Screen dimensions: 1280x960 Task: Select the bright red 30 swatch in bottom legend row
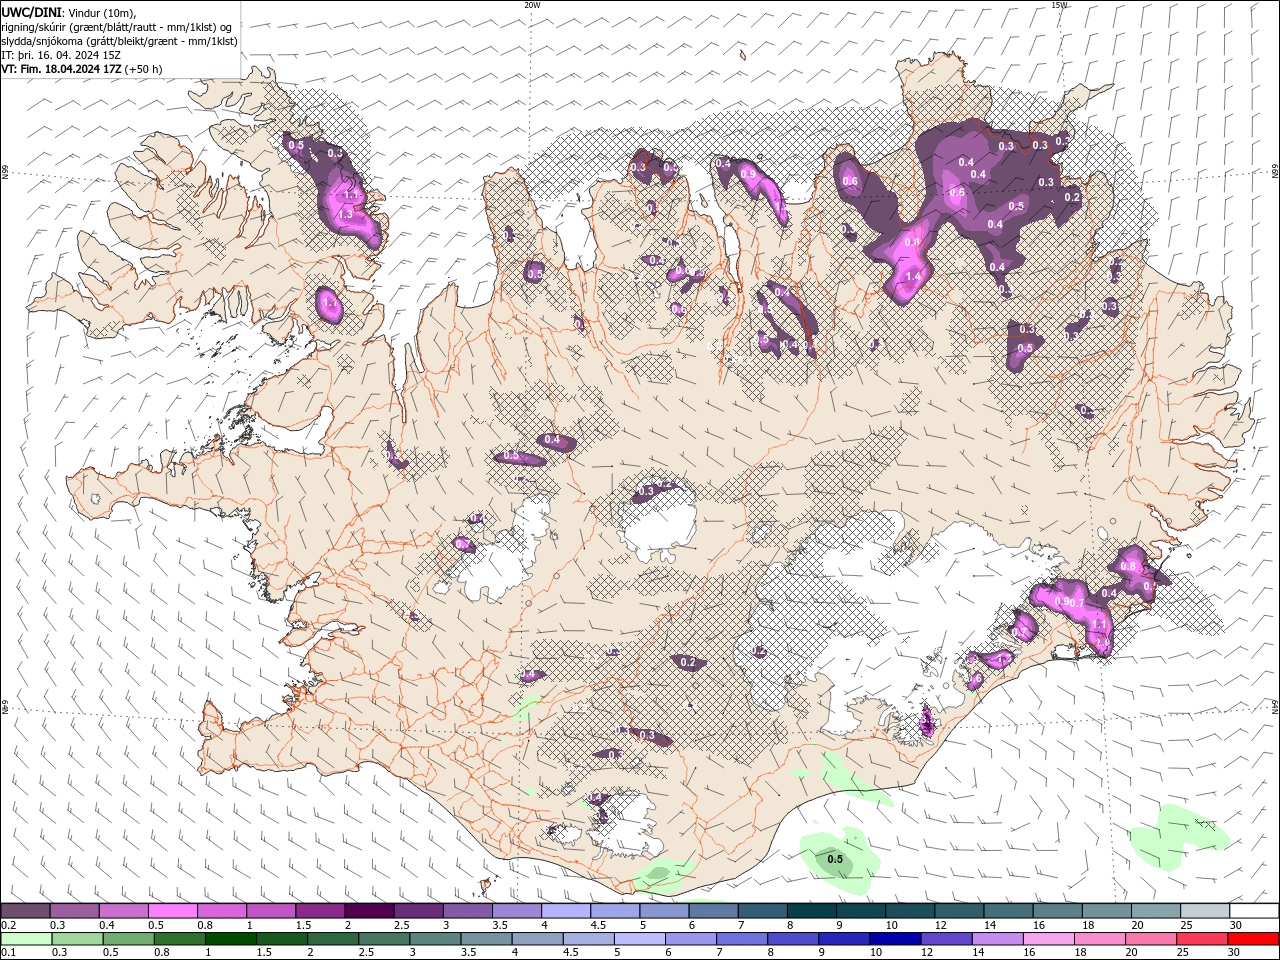tap(1253, 939)
